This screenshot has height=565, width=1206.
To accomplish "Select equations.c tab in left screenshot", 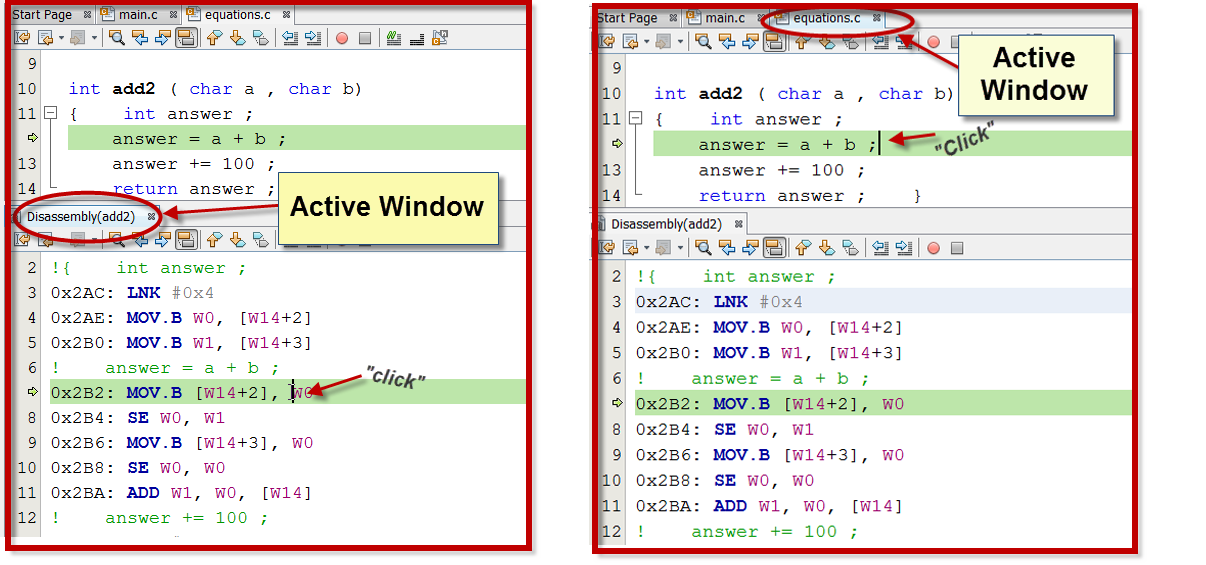I will pos(237,15).
